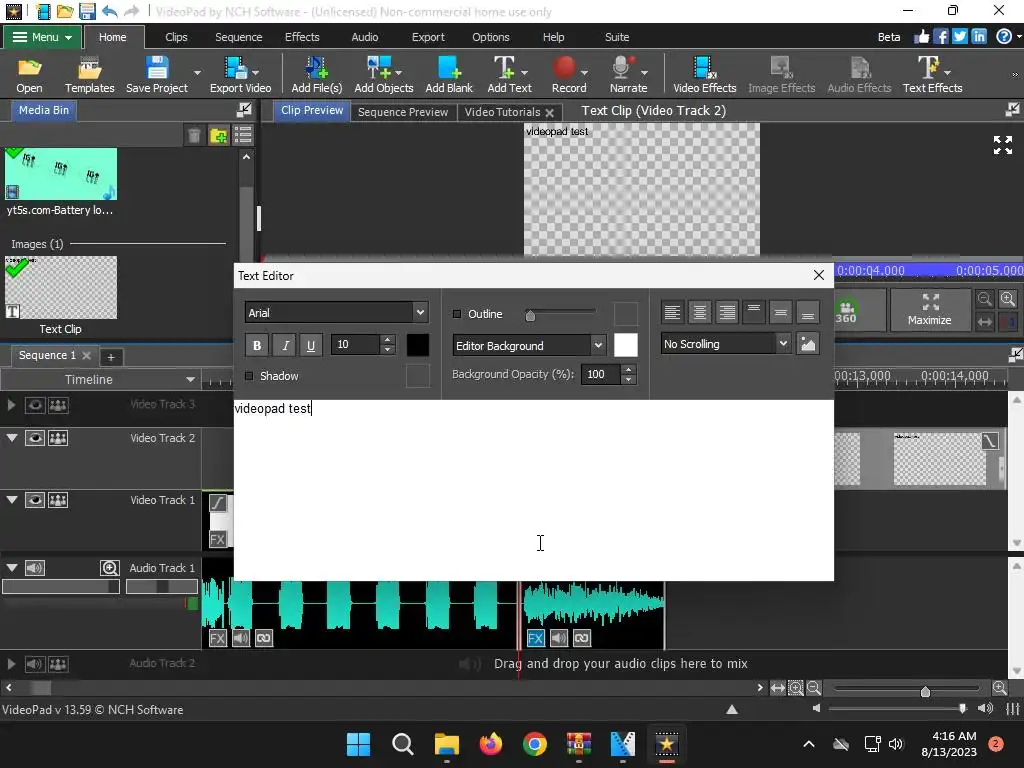Click the Narrate microphone icon
The width and height of the screenshot is (1024, 768).
point(622,68)
